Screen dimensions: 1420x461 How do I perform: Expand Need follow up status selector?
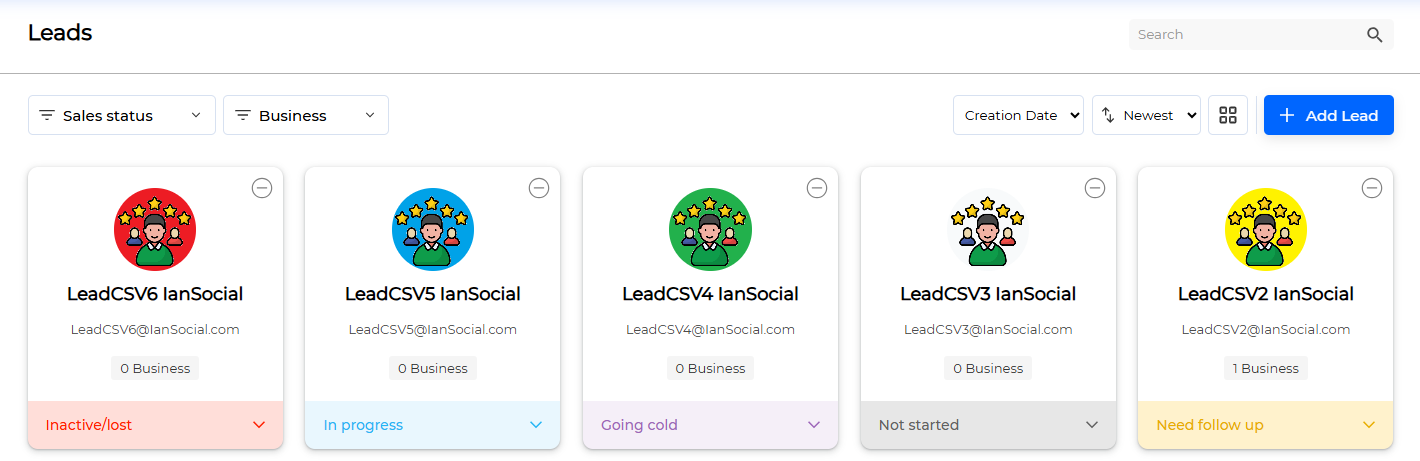click(1266, 425)
